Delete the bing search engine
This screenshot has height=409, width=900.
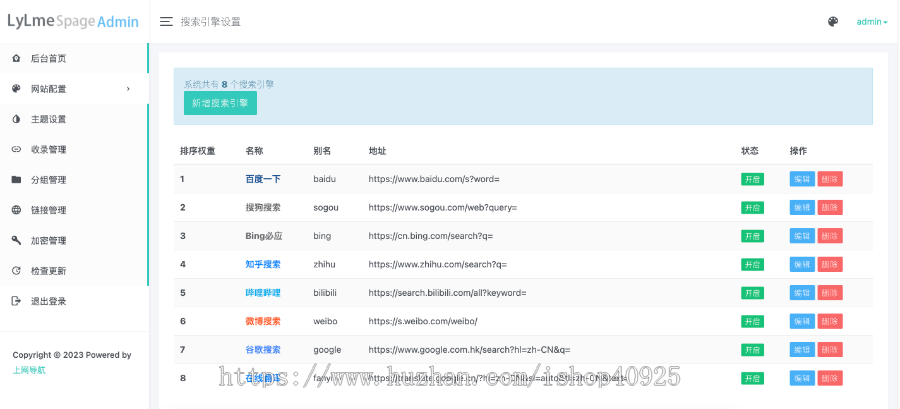tap(830, 236)
